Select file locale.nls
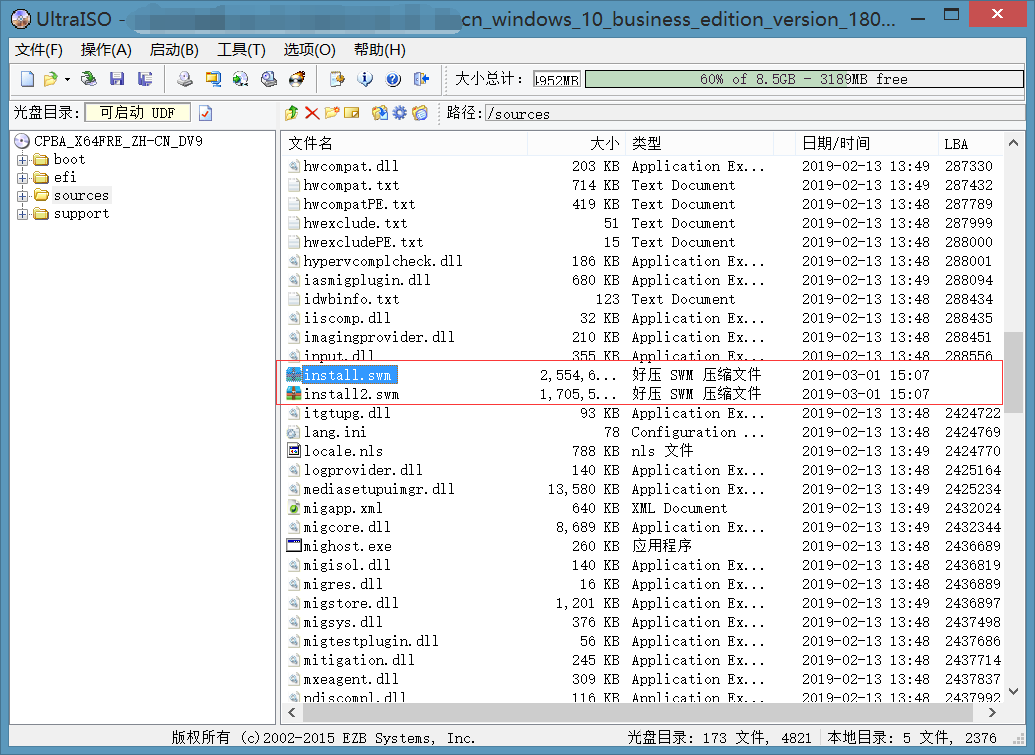This screenshot has width=1035, height=755. click(343, 451)
